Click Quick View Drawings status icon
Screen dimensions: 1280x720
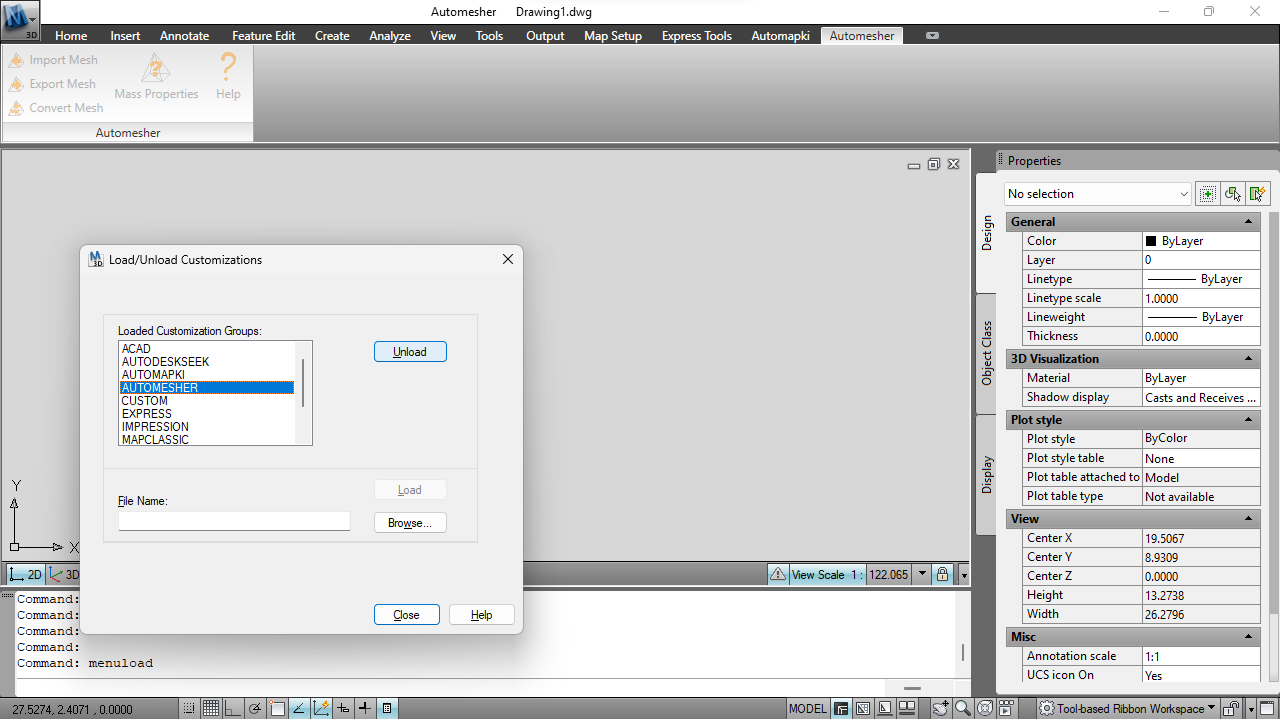[907, 709]
